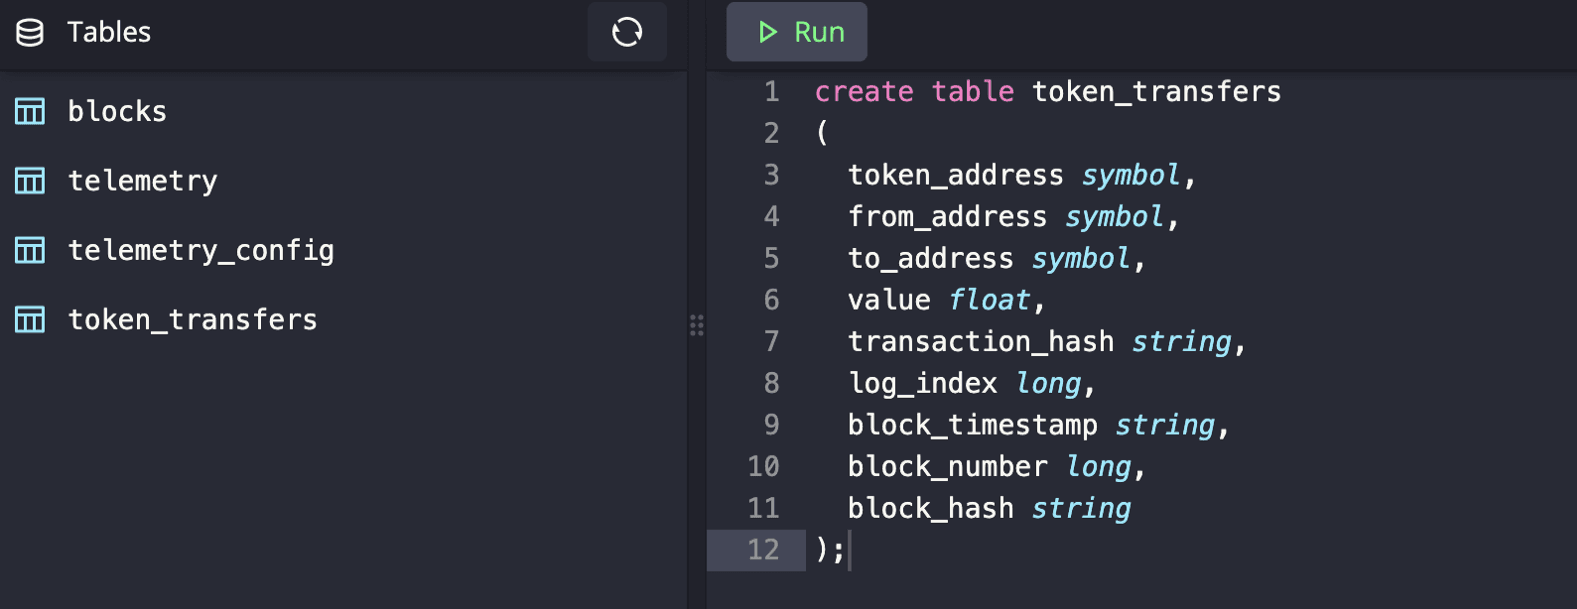The image size is (1577, 609).
Task: Select the blocks table name
Action: click(x=117, y=111)
